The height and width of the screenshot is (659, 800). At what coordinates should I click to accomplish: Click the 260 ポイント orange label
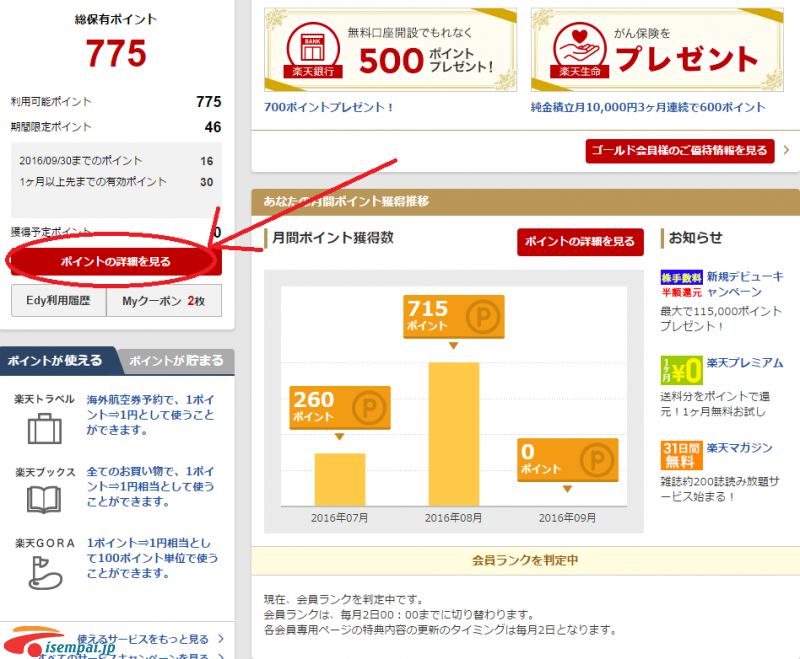coord(340,408)
